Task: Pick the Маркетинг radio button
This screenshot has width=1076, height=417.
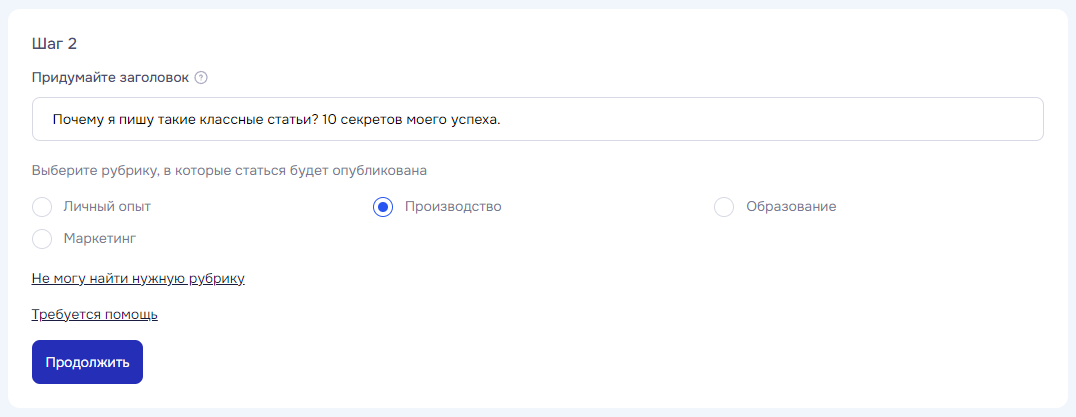Action: (42, 239)
